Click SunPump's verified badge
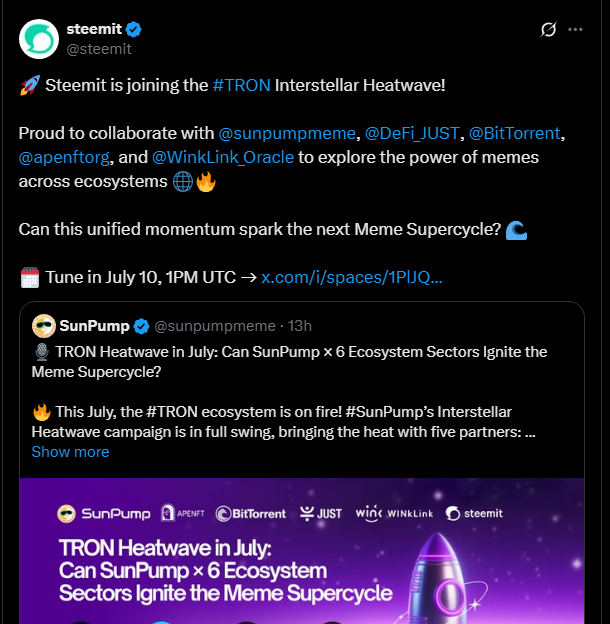The height and width of the screenshot is (624, 610). tap(142, 326)
